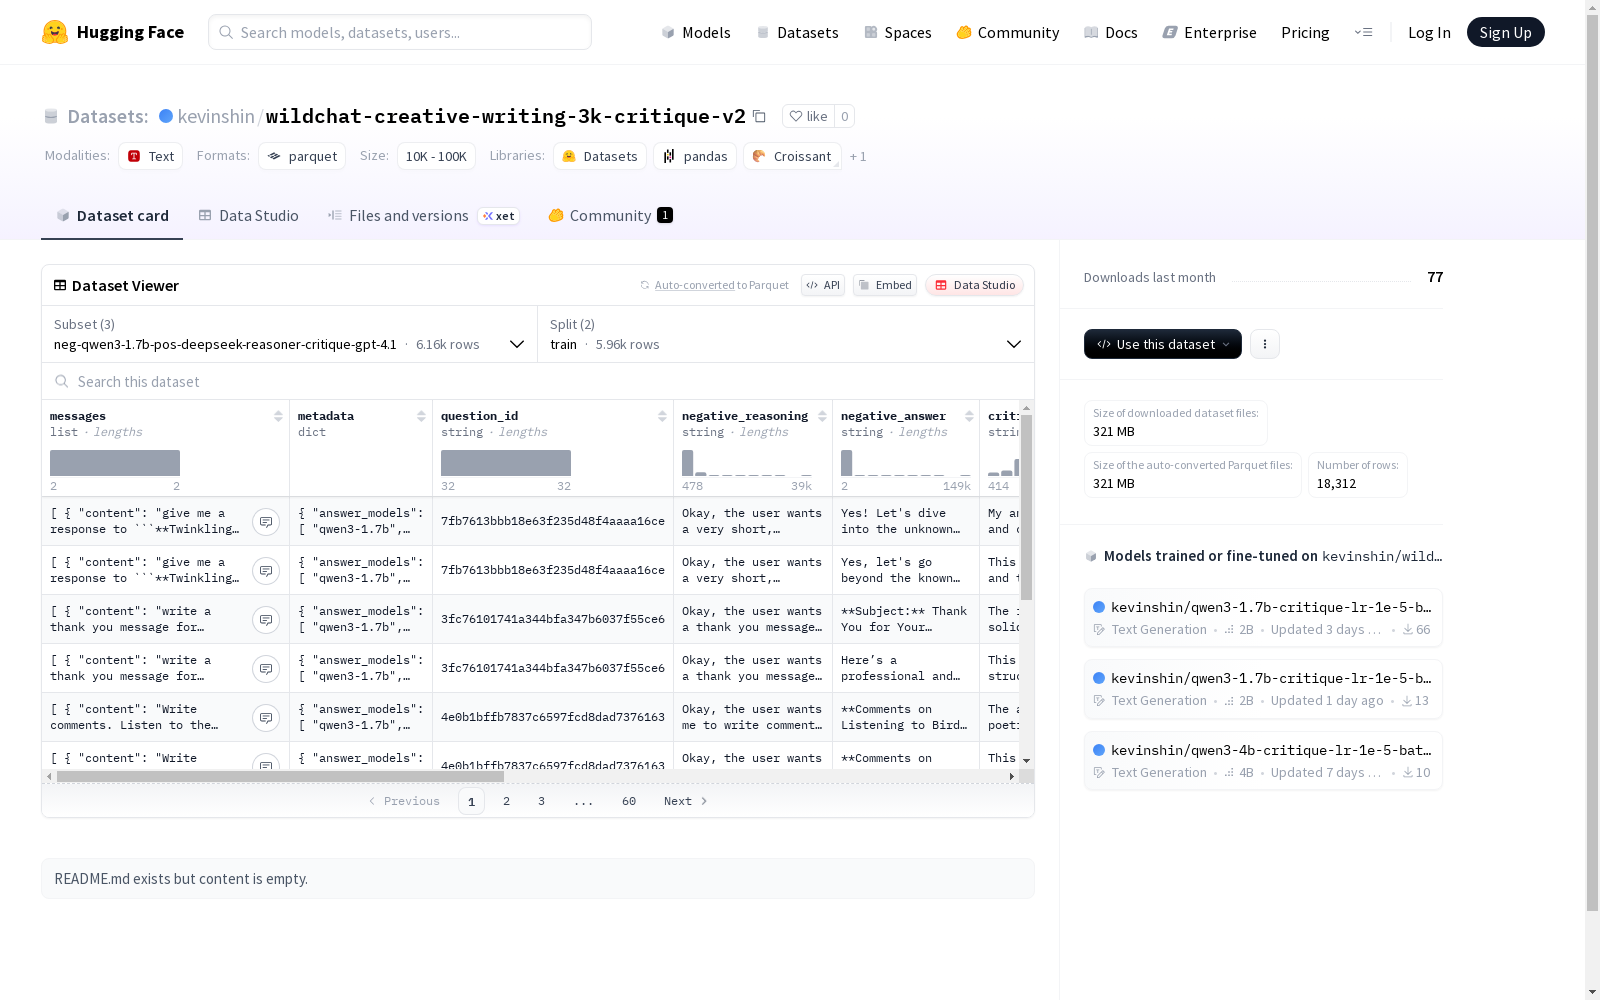The width and height of the screenshot is (1600, 1000).
Task: Open conversation viewer for first 'write a thank you message' row
Action: pos(266,620)
